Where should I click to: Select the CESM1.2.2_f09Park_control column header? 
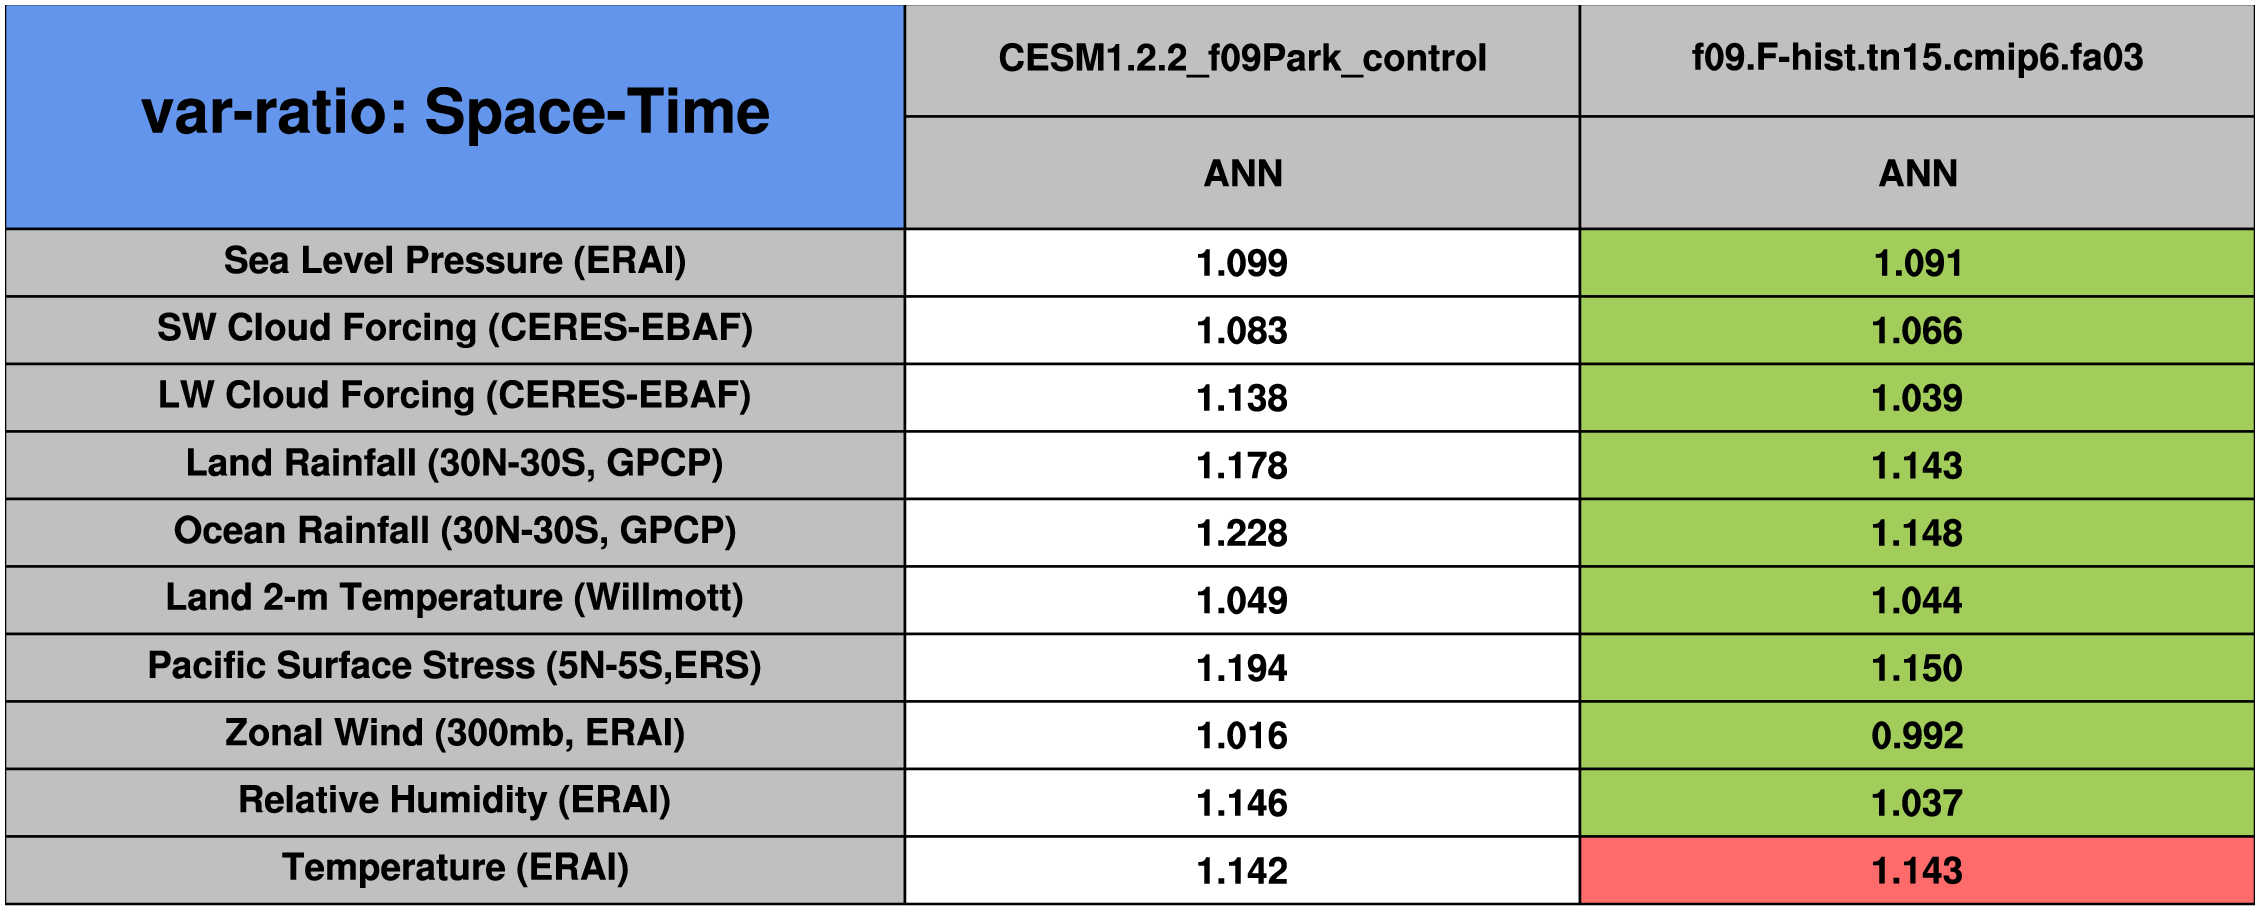click(x=1242, y=59)
